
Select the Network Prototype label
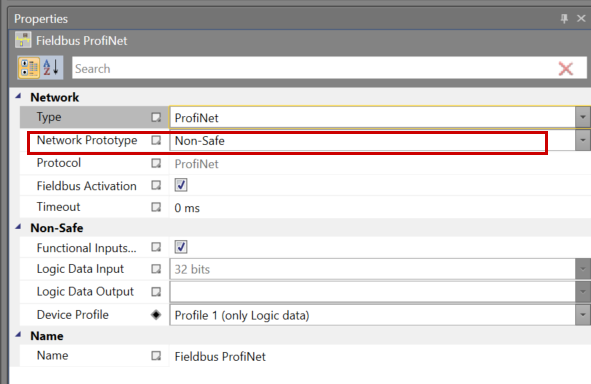87,140
